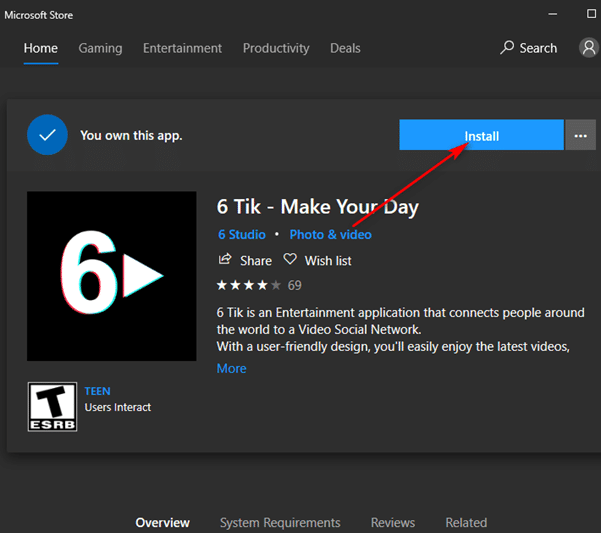Image resolution: width=601 pixels, height=533 pixels.
Task: Open the Entertainment tab
Action: pyautogui.click(x=182, y=48)
